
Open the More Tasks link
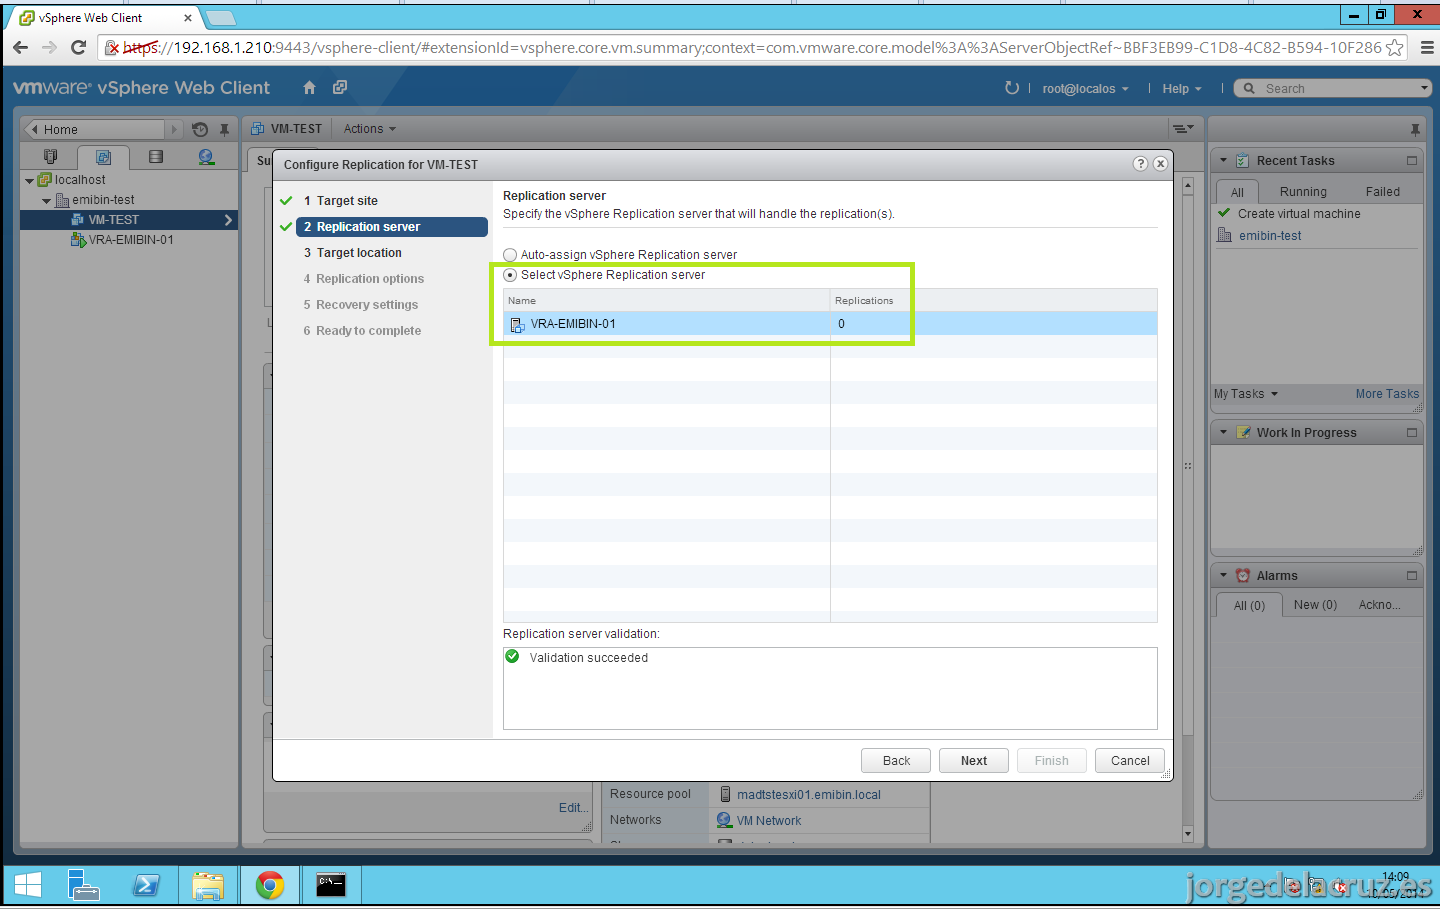[x=1387, y=394]
